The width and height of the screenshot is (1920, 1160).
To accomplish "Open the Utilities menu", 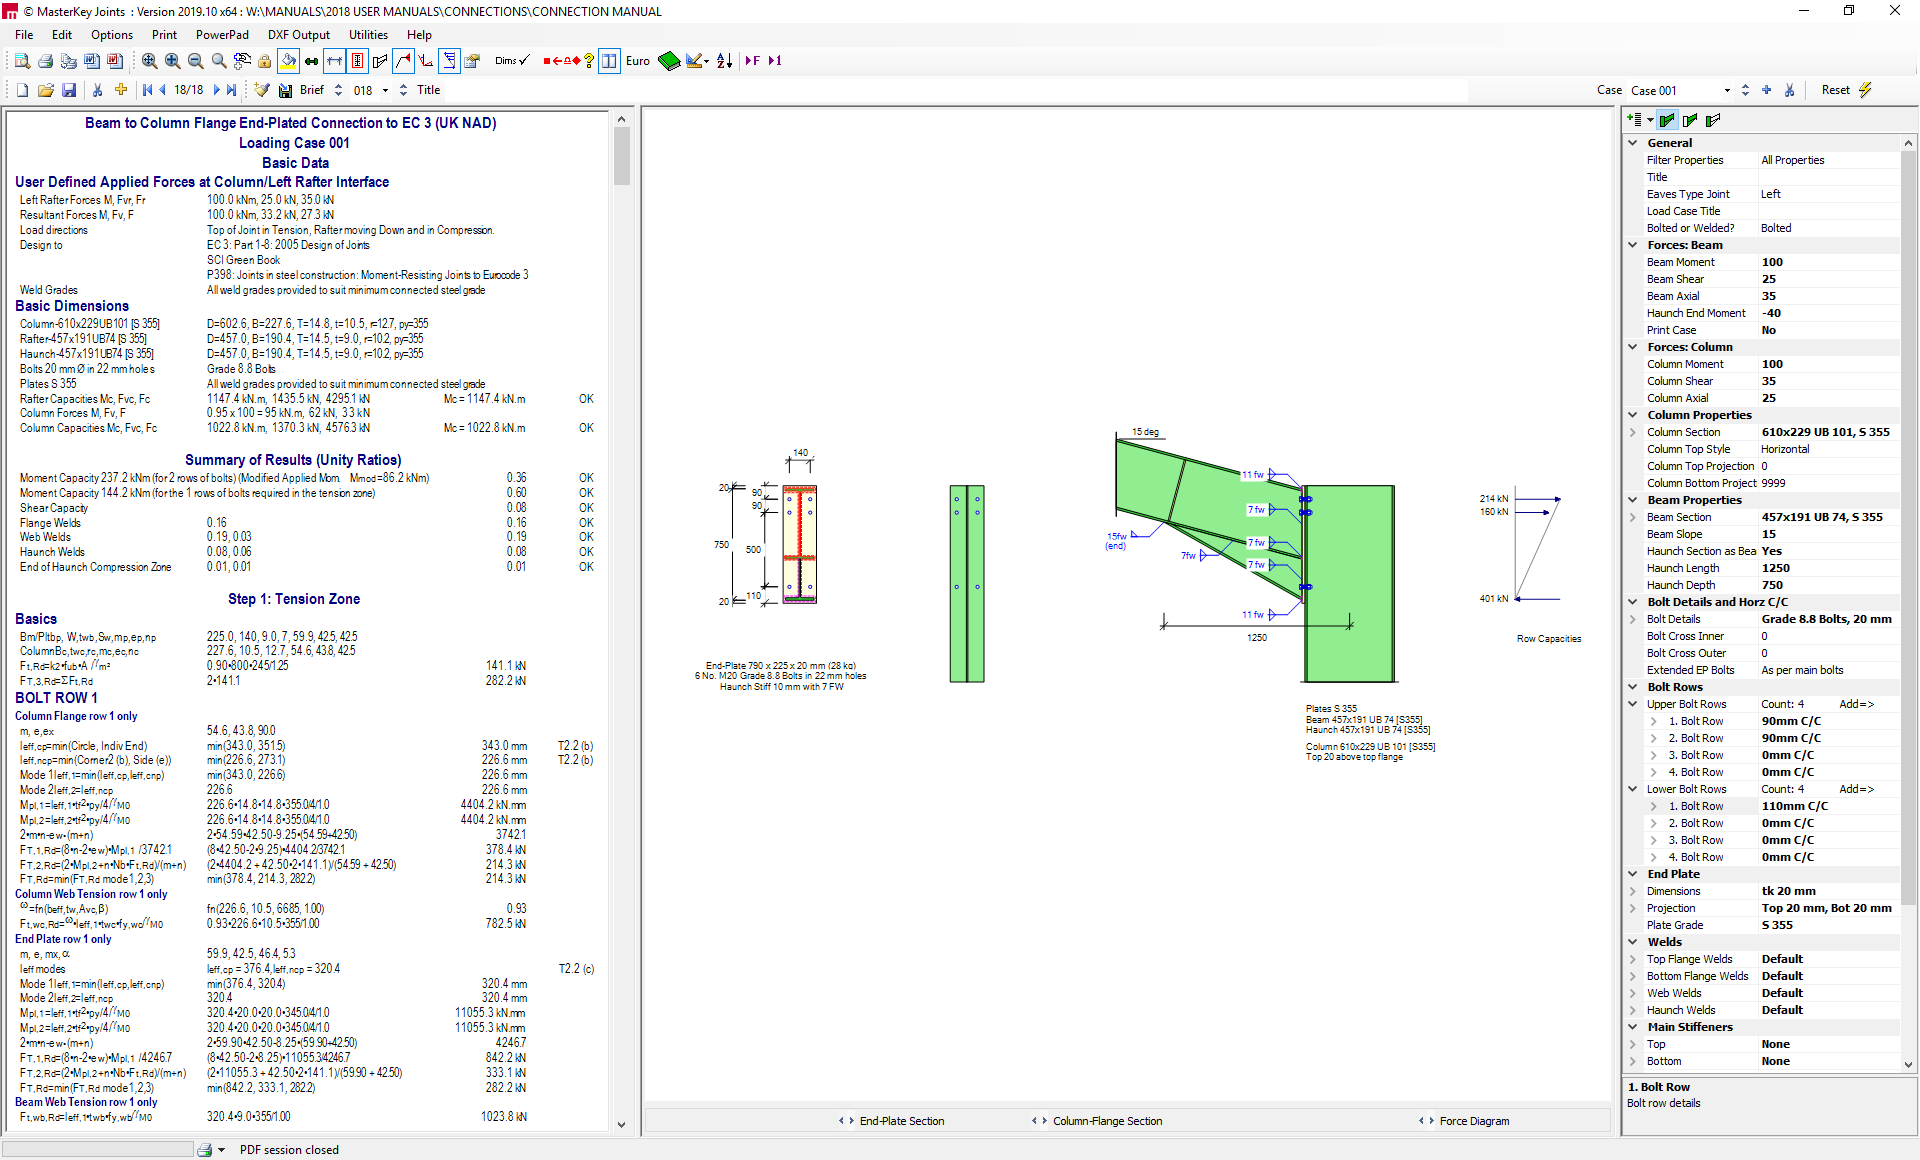I will [368, 35].
